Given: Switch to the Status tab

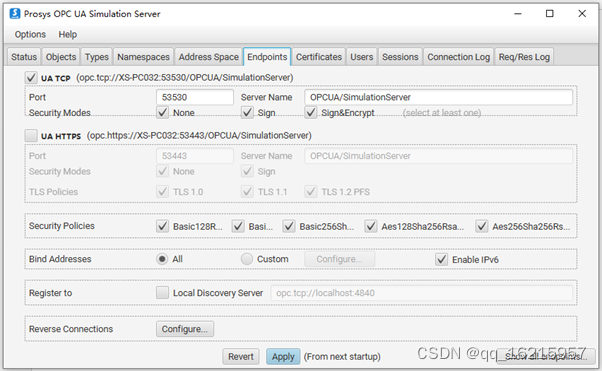Looking at the screenshot, I should coord(24,57).
